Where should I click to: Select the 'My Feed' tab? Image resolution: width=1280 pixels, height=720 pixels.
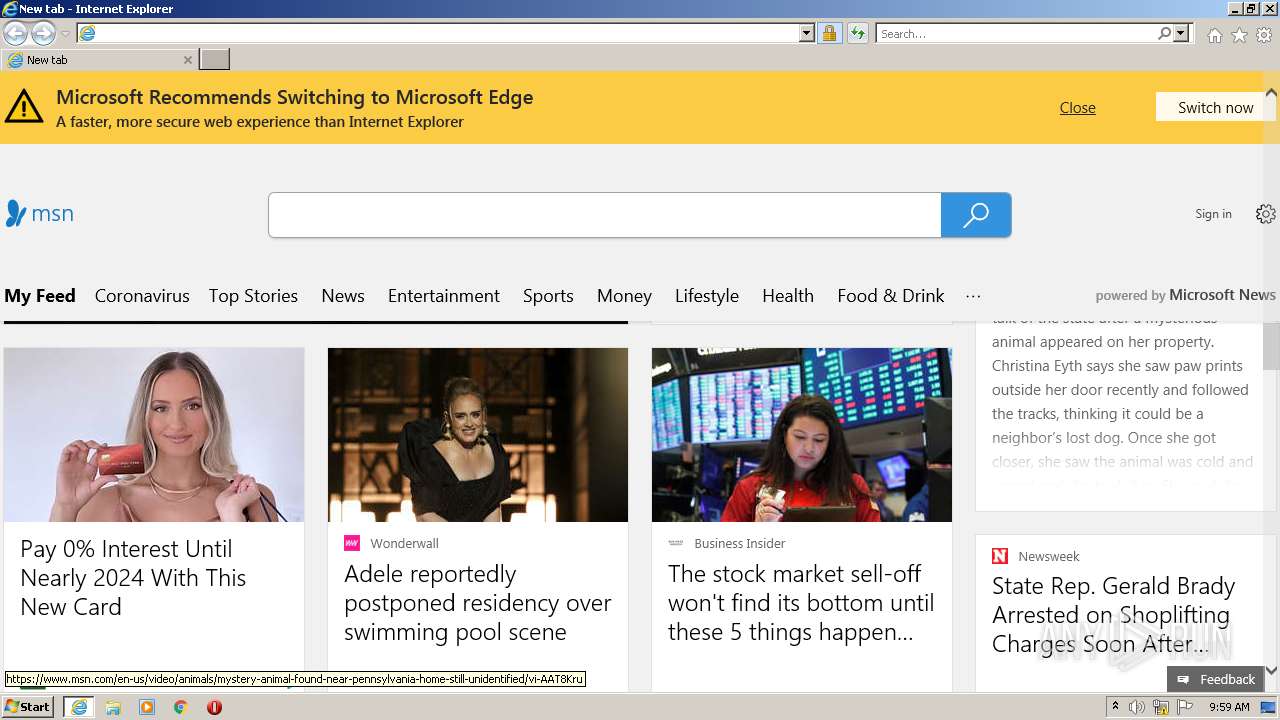[x=40, y=296]
